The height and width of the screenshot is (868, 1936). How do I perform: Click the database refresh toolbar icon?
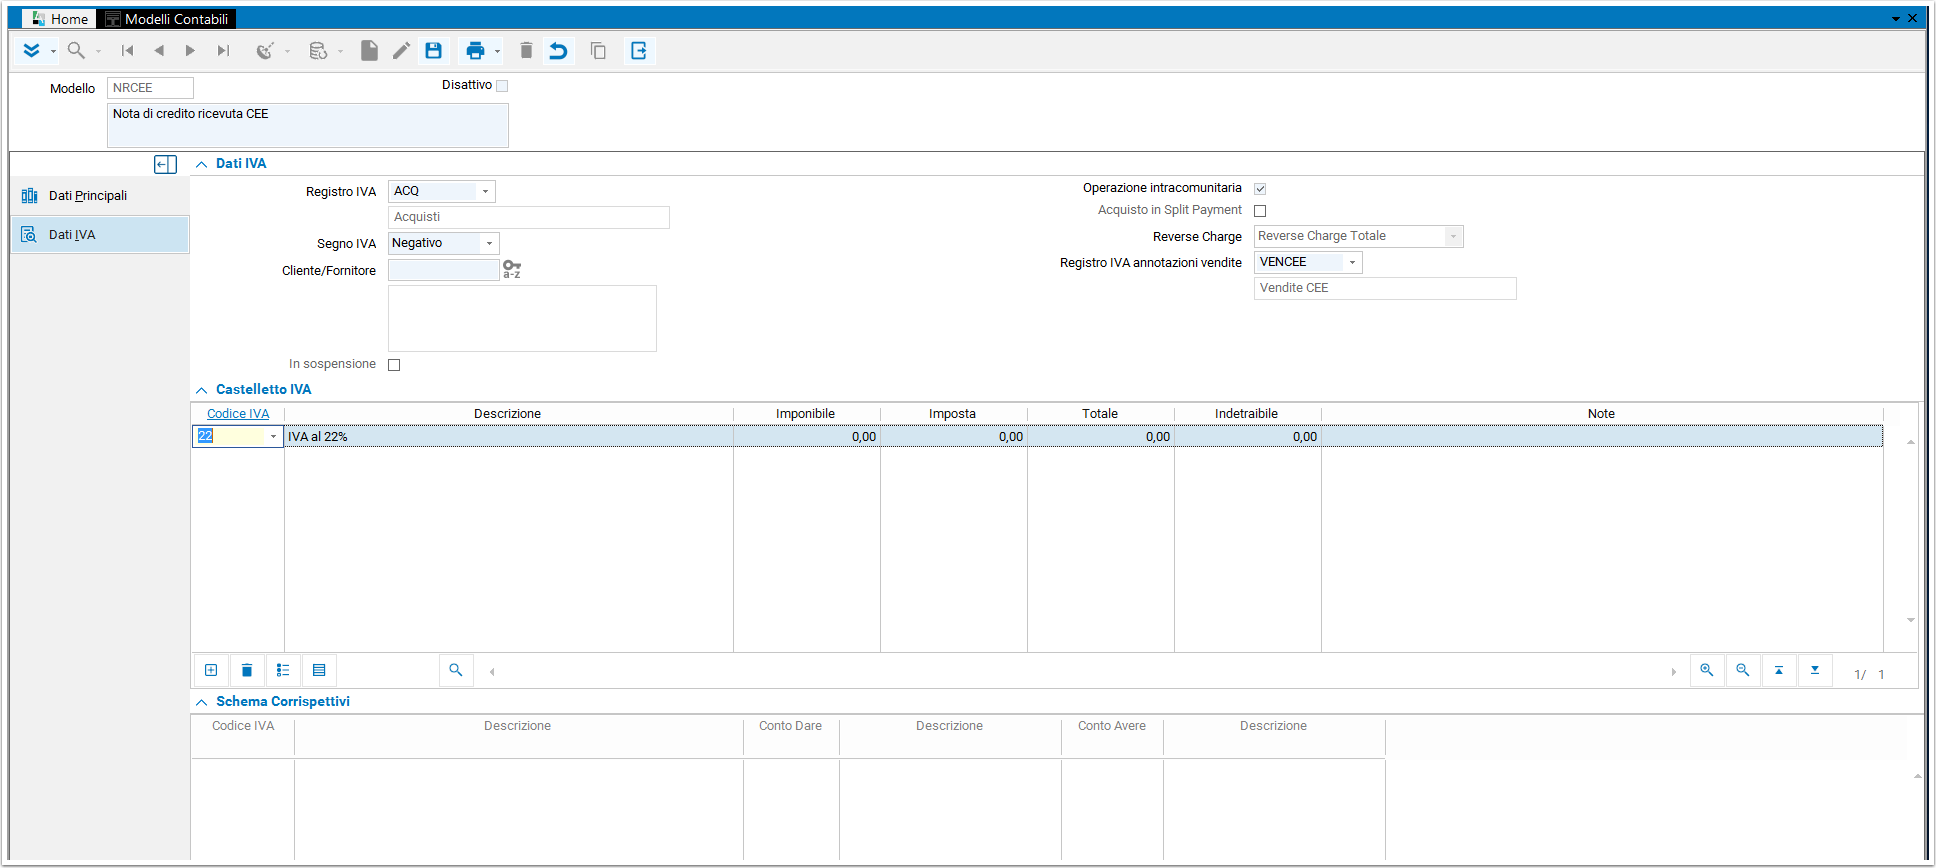coord(318,51)
